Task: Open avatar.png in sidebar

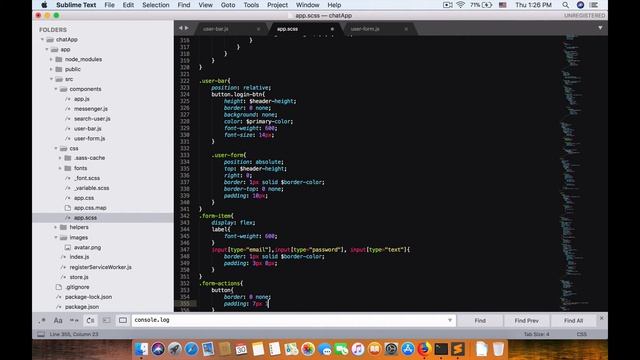Action: coord(87,247)
